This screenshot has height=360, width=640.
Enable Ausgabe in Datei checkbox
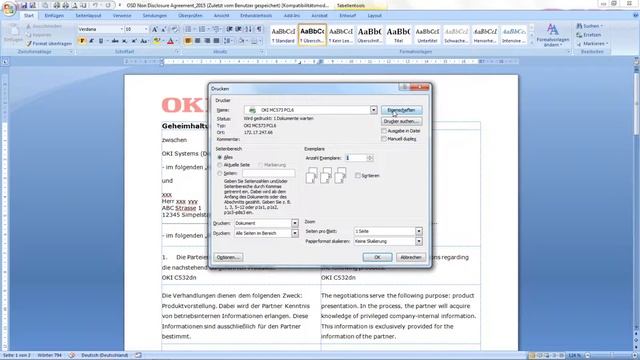384,131
